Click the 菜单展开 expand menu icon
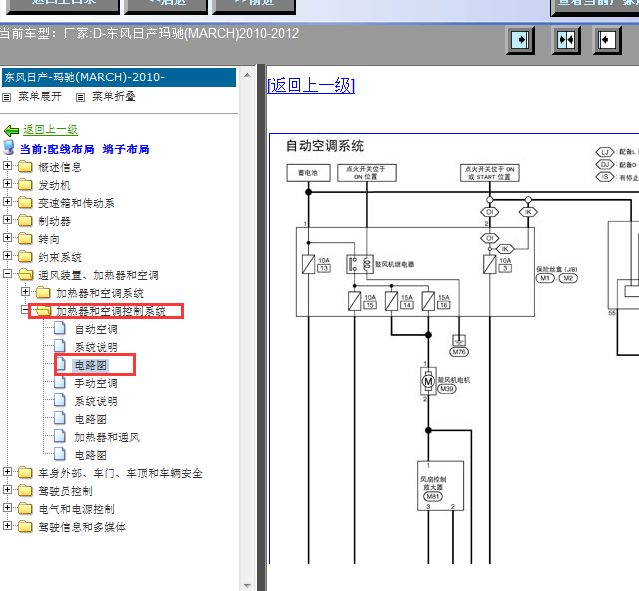The height and width of the screenshot is (591, 639). (x=7, y=97)
